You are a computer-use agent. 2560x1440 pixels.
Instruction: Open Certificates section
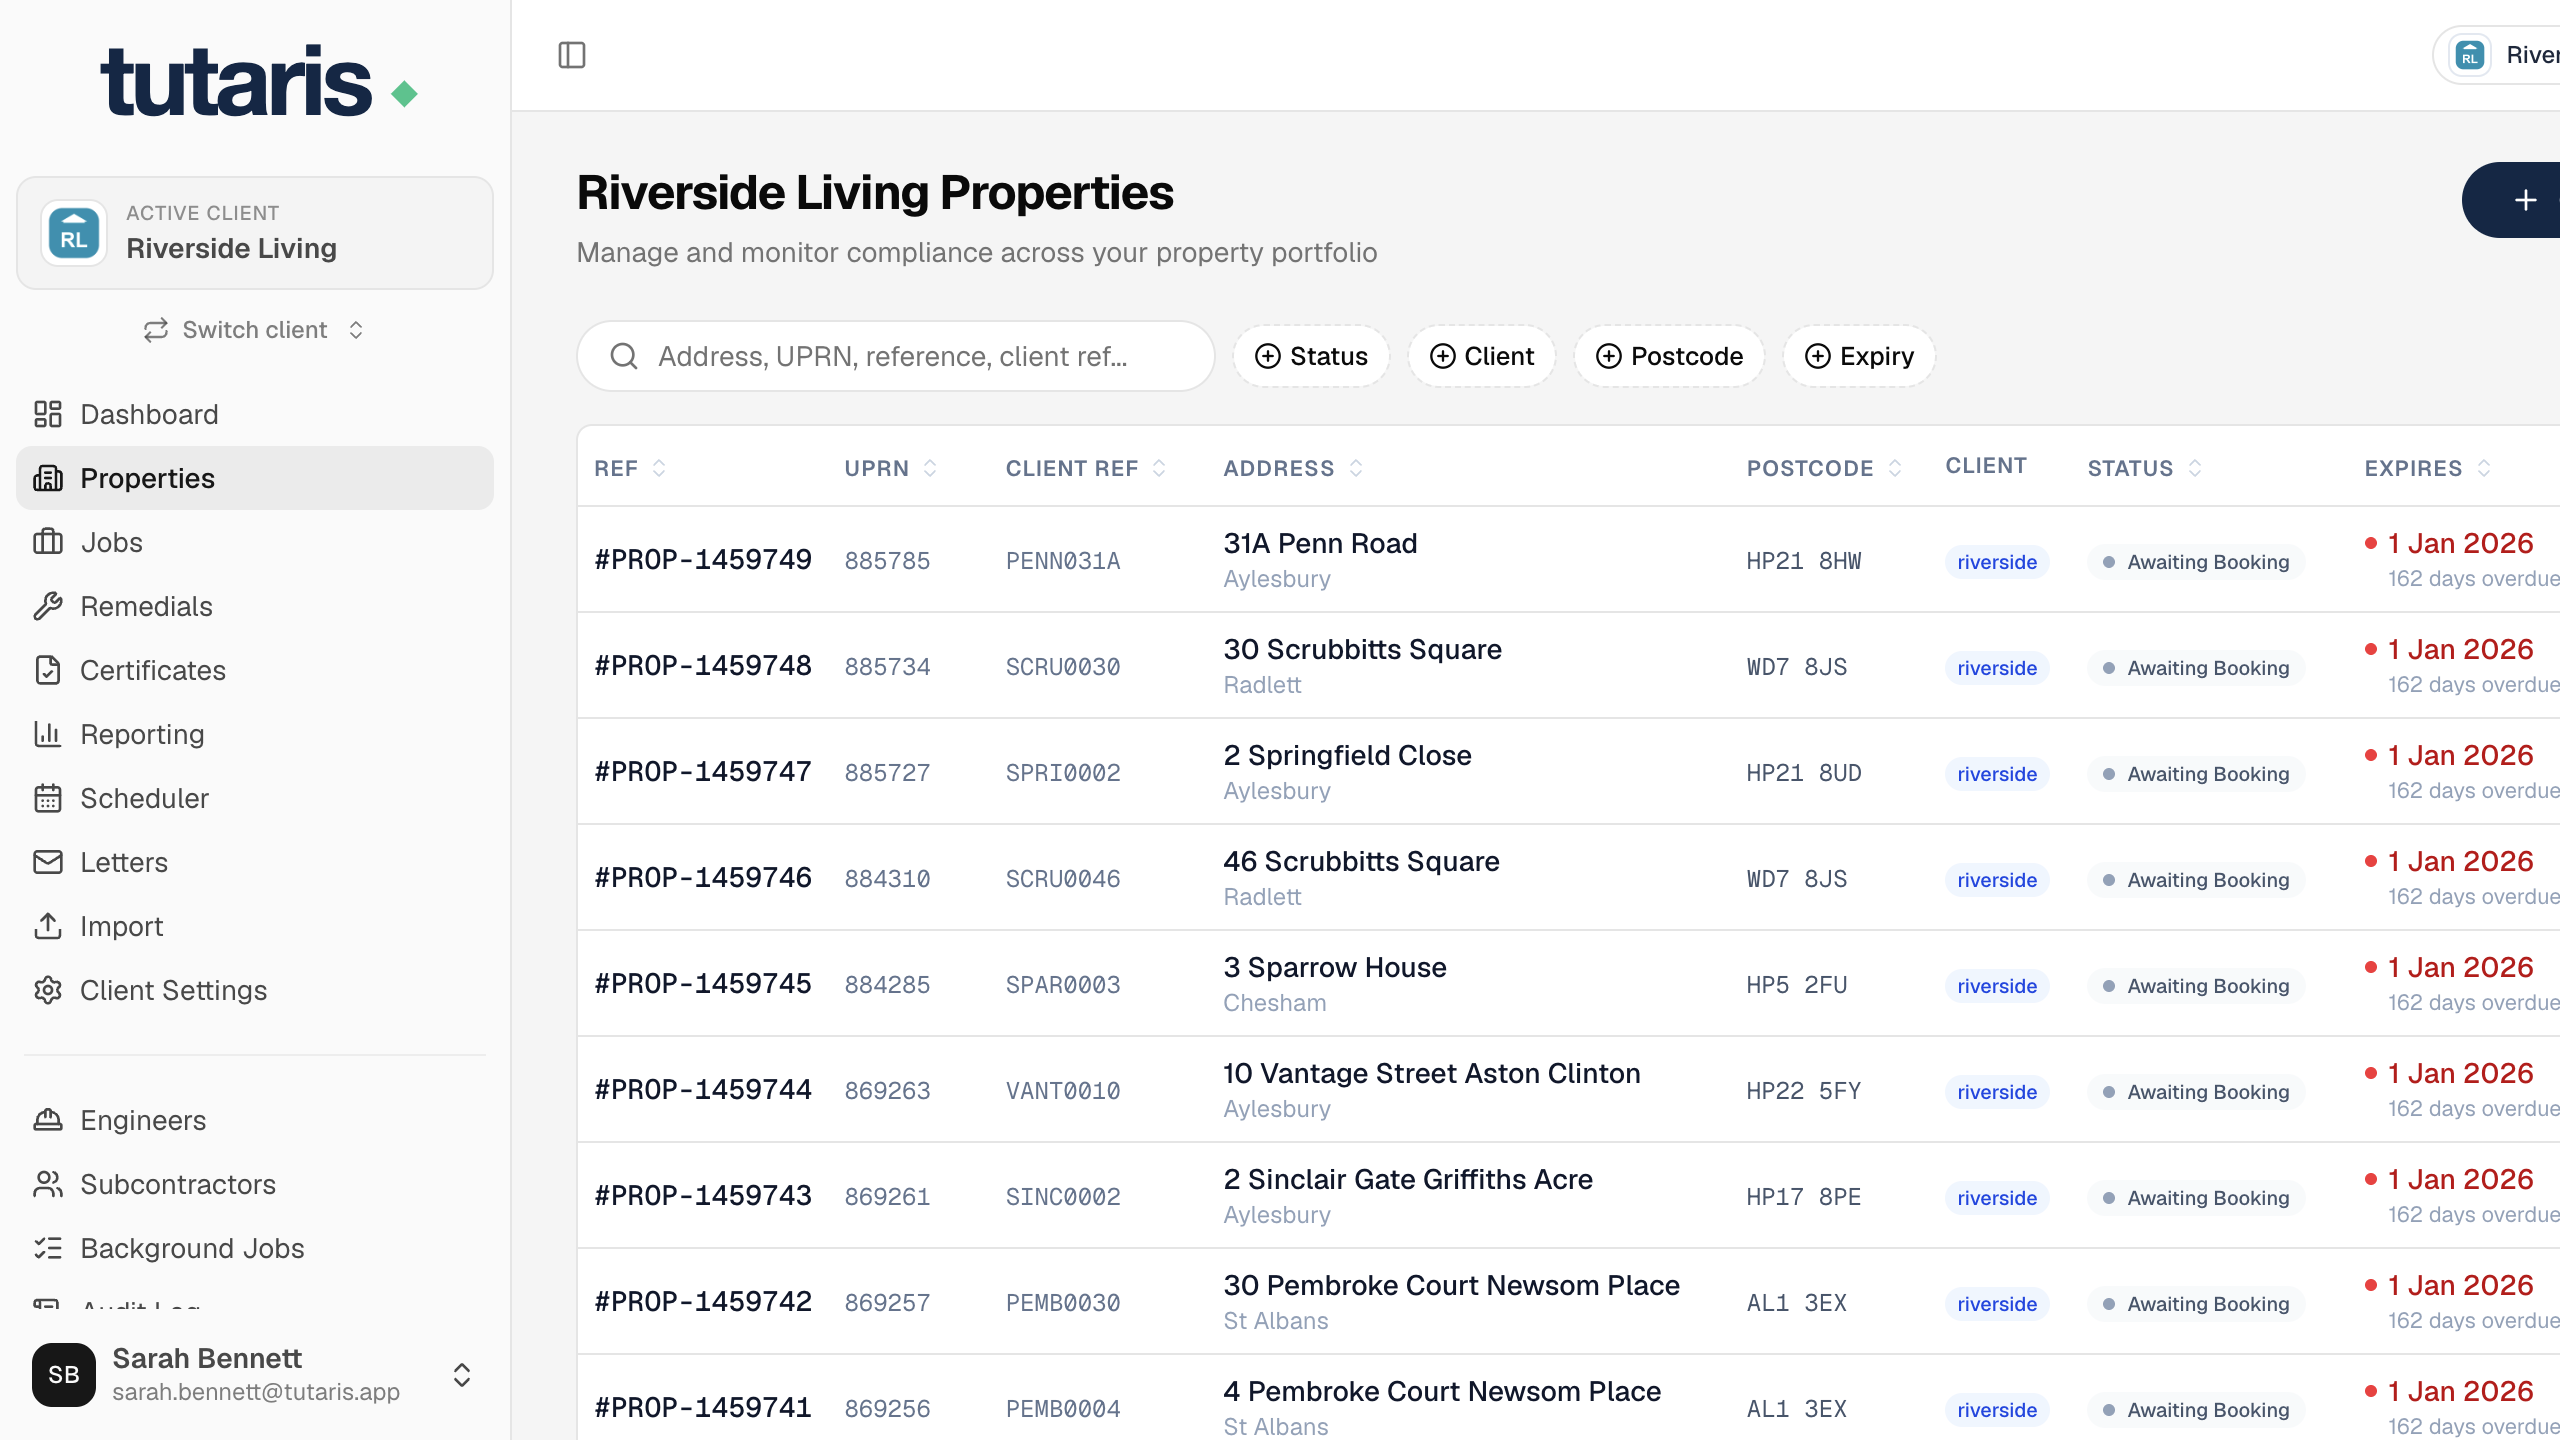click(255, 670)
